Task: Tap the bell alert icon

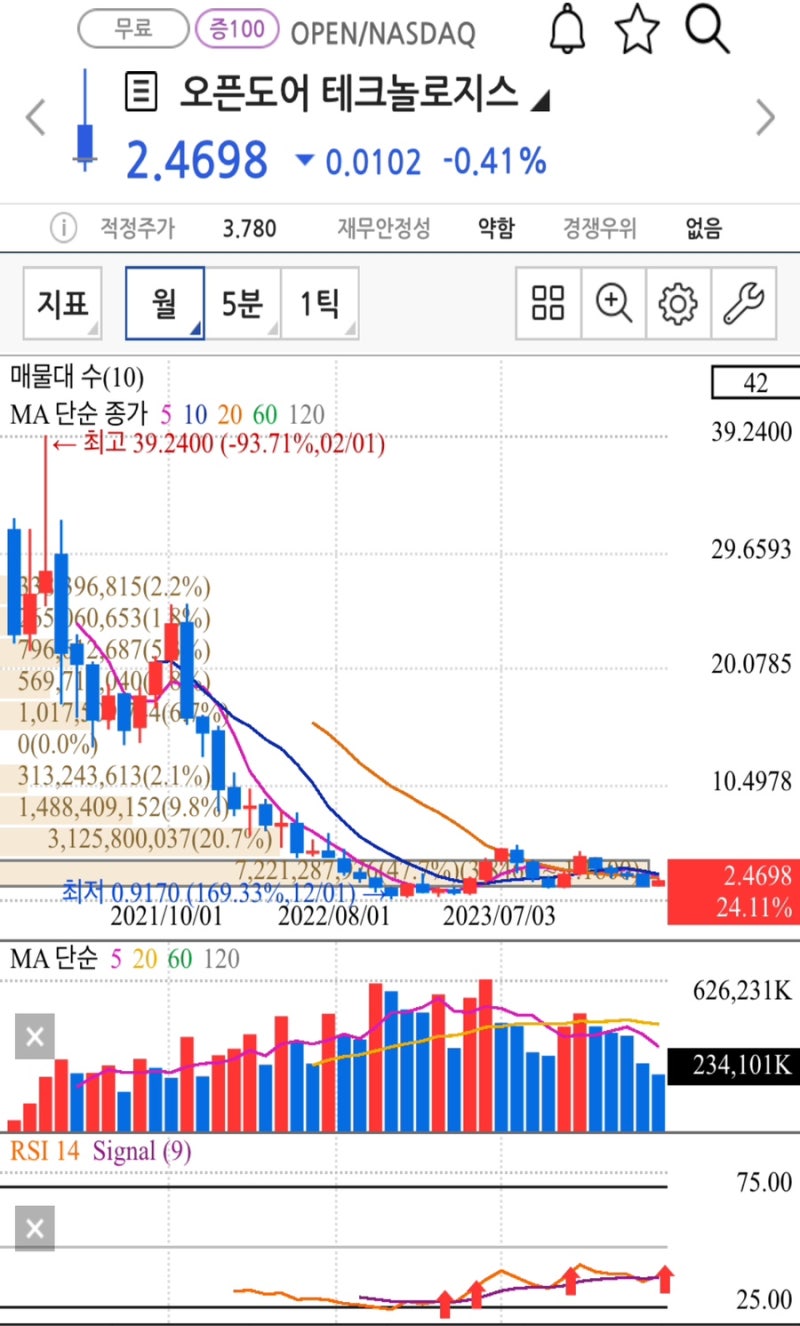Action: (x=568, y=29)
